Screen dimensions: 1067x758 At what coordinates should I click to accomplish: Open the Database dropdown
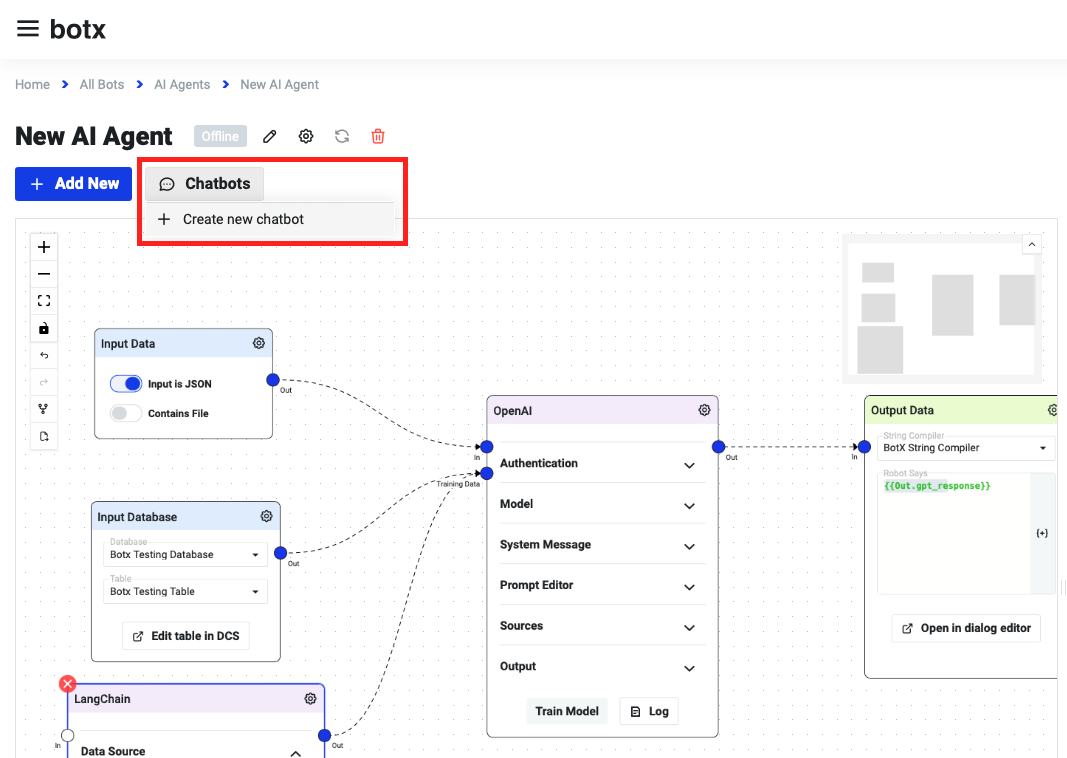185,555
